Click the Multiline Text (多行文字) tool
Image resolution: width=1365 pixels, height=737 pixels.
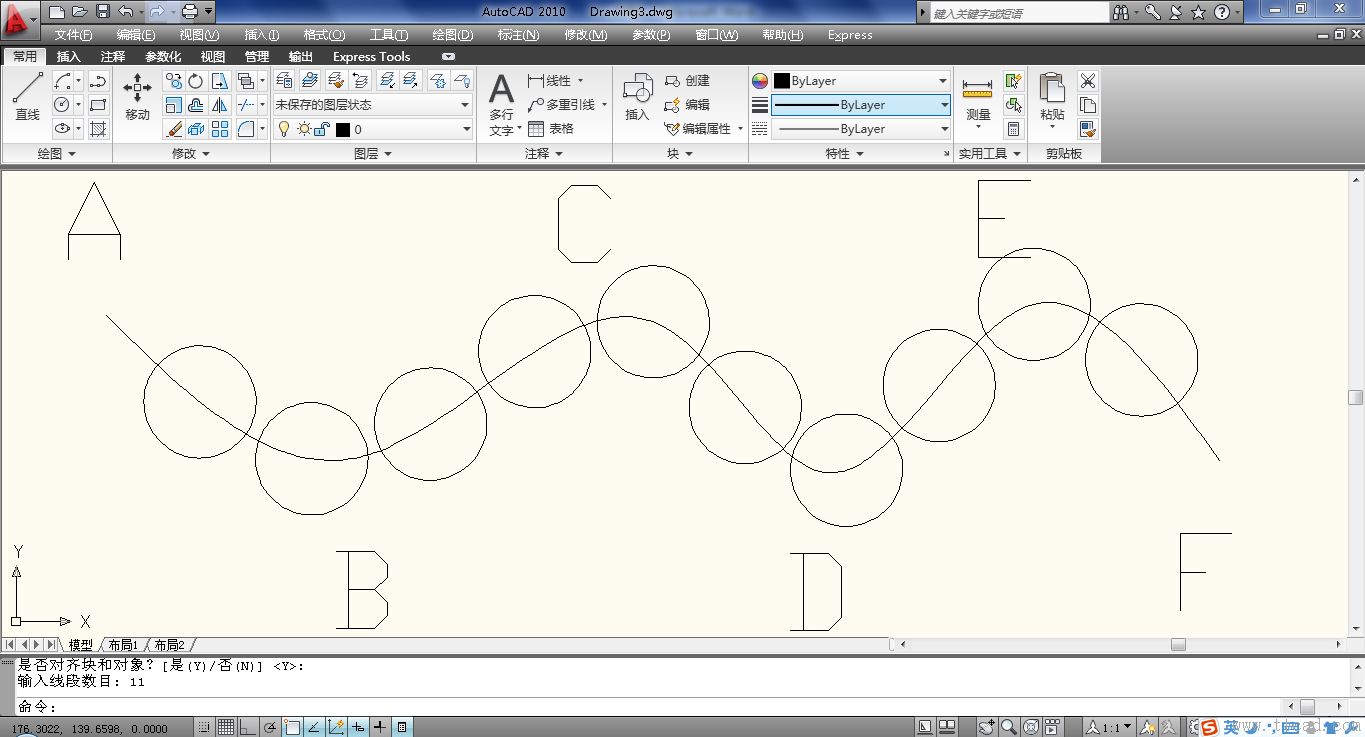(502, 105)
